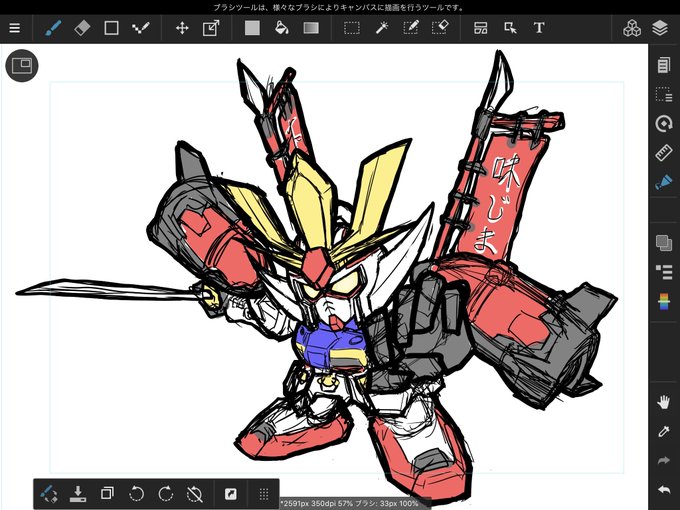Open the Layers panel

(660, 28)
